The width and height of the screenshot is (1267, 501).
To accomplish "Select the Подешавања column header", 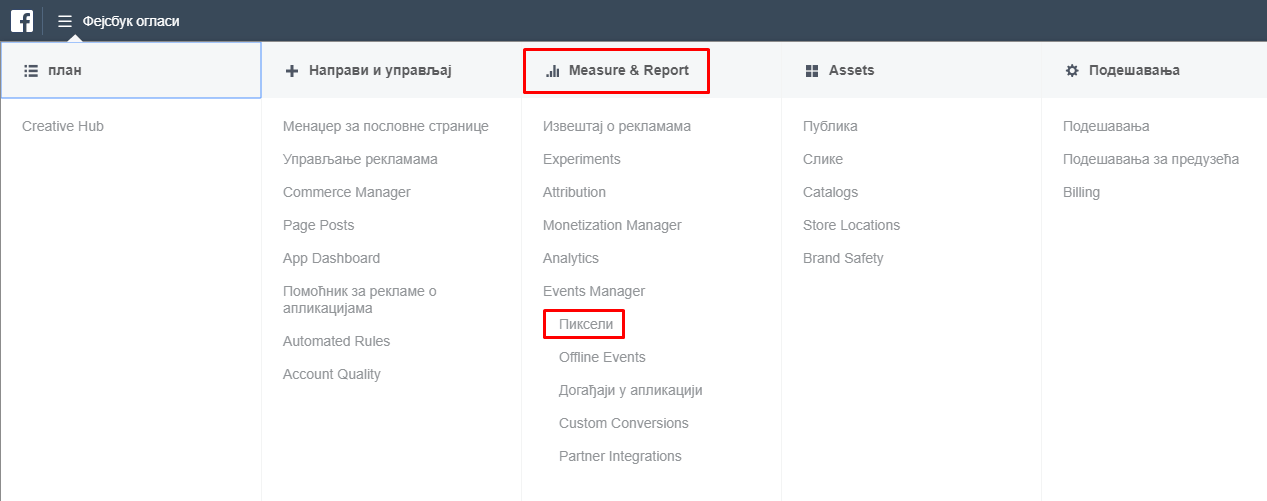I will tap(1154, 70).
